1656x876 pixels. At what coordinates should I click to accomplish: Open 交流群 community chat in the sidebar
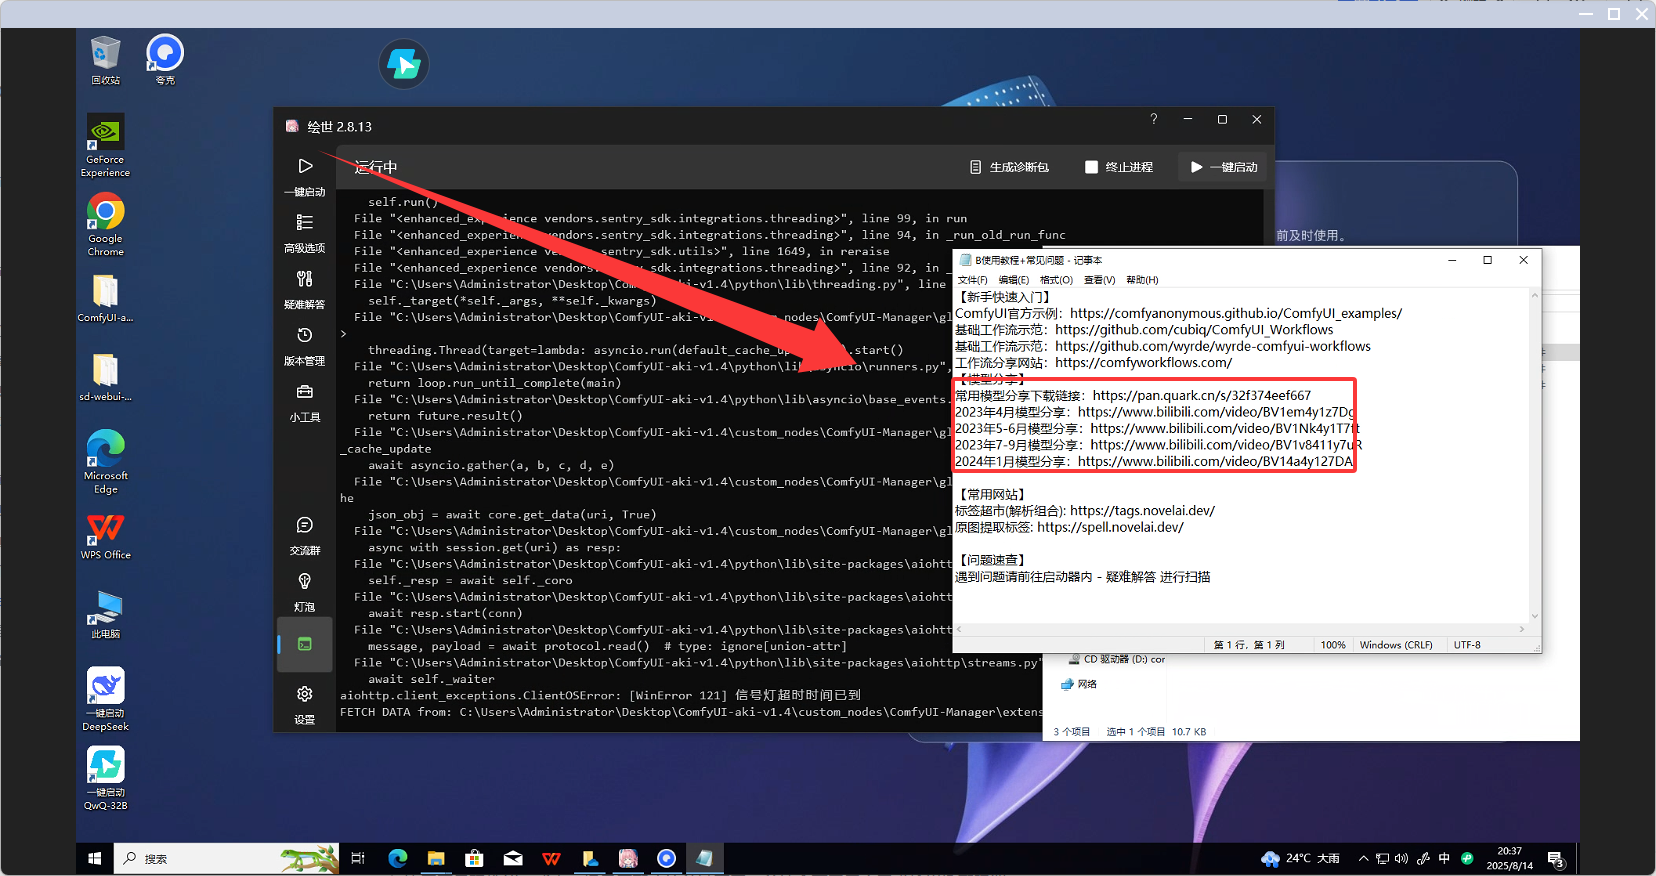pos(305,535)
